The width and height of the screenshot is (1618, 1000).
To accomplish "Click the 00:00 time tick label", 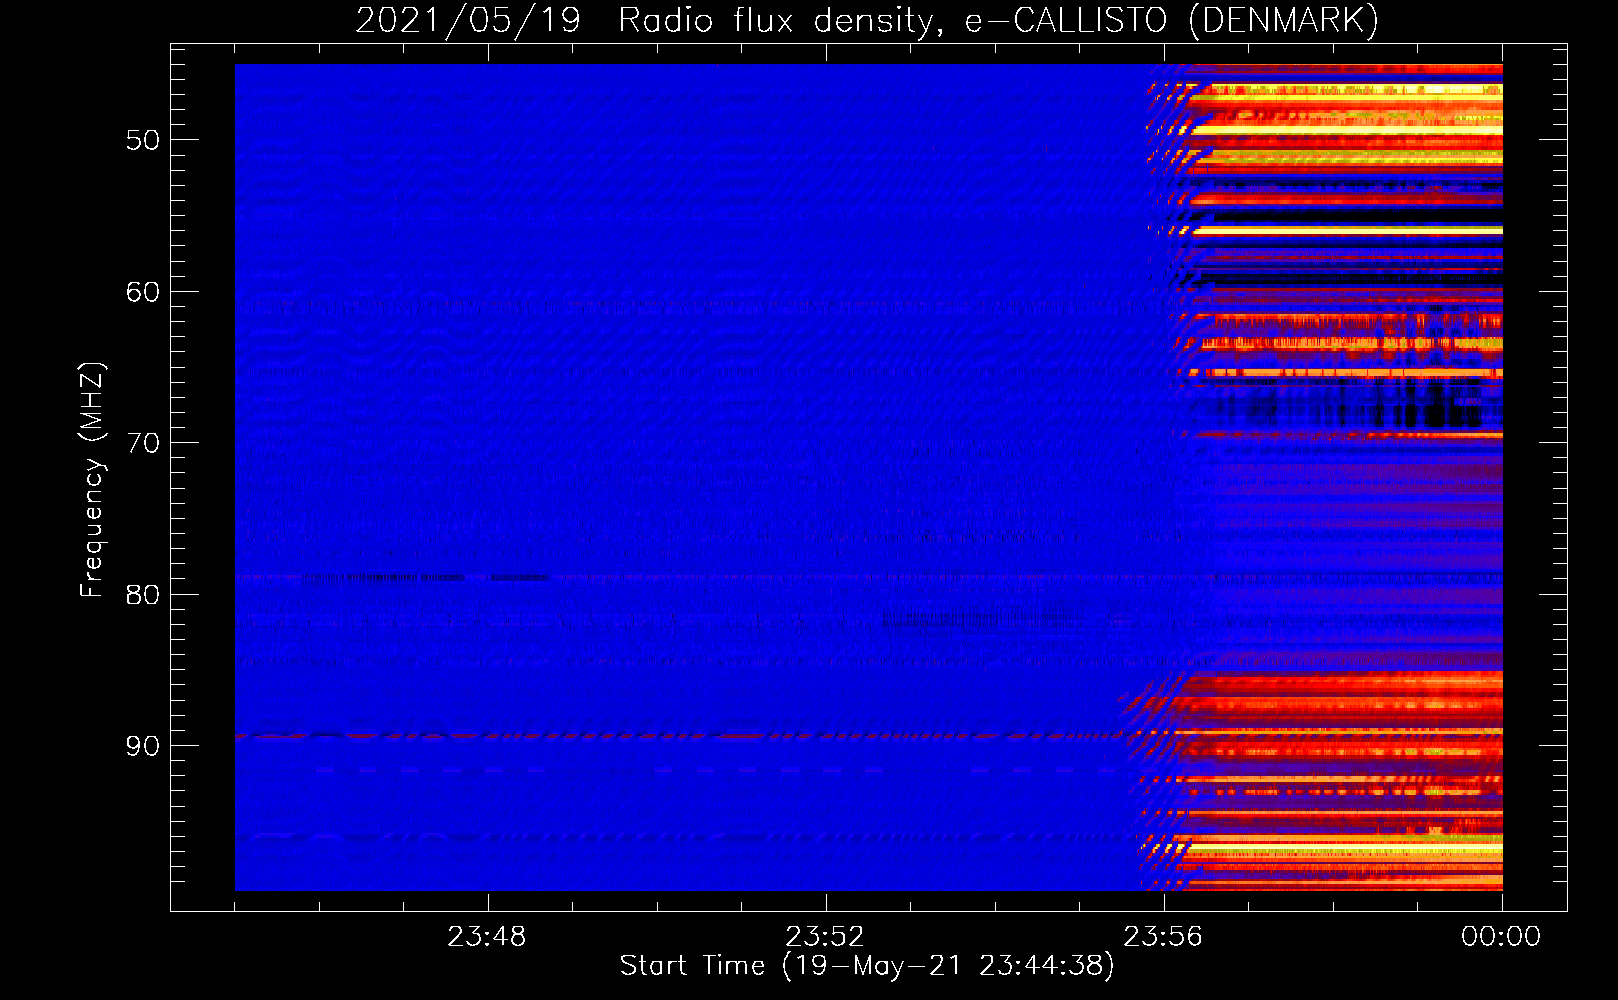I will (1501, 937).
